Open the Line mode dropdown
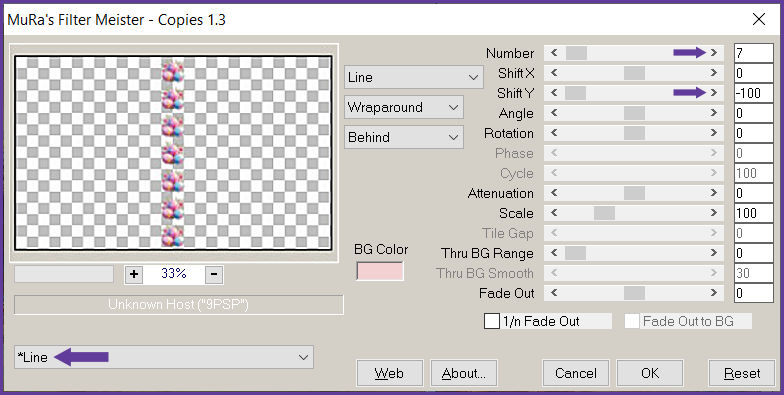Screen dimensions: 784x395 pyautogui.click(x=414, y=77)
